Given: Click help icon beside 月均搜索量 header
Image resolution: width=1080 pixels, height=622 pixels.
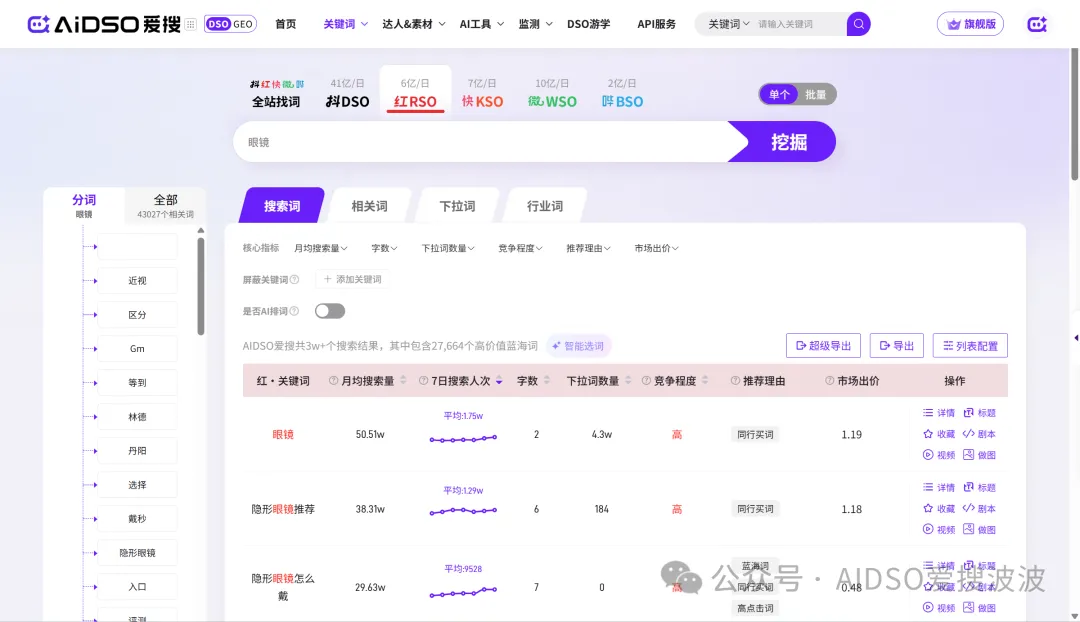Looking at the screenshot, I should 333,381.
